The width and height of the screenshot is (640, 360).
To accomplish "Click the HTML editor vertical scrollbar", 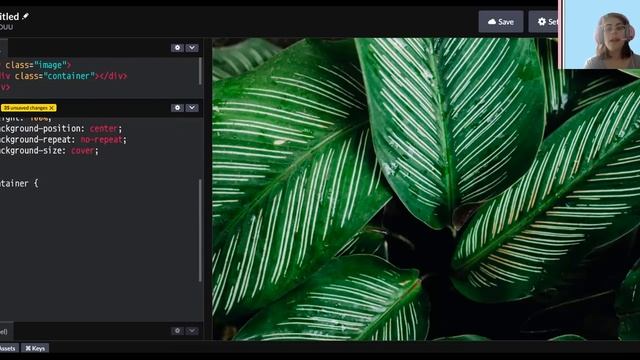I will [200, 71].
